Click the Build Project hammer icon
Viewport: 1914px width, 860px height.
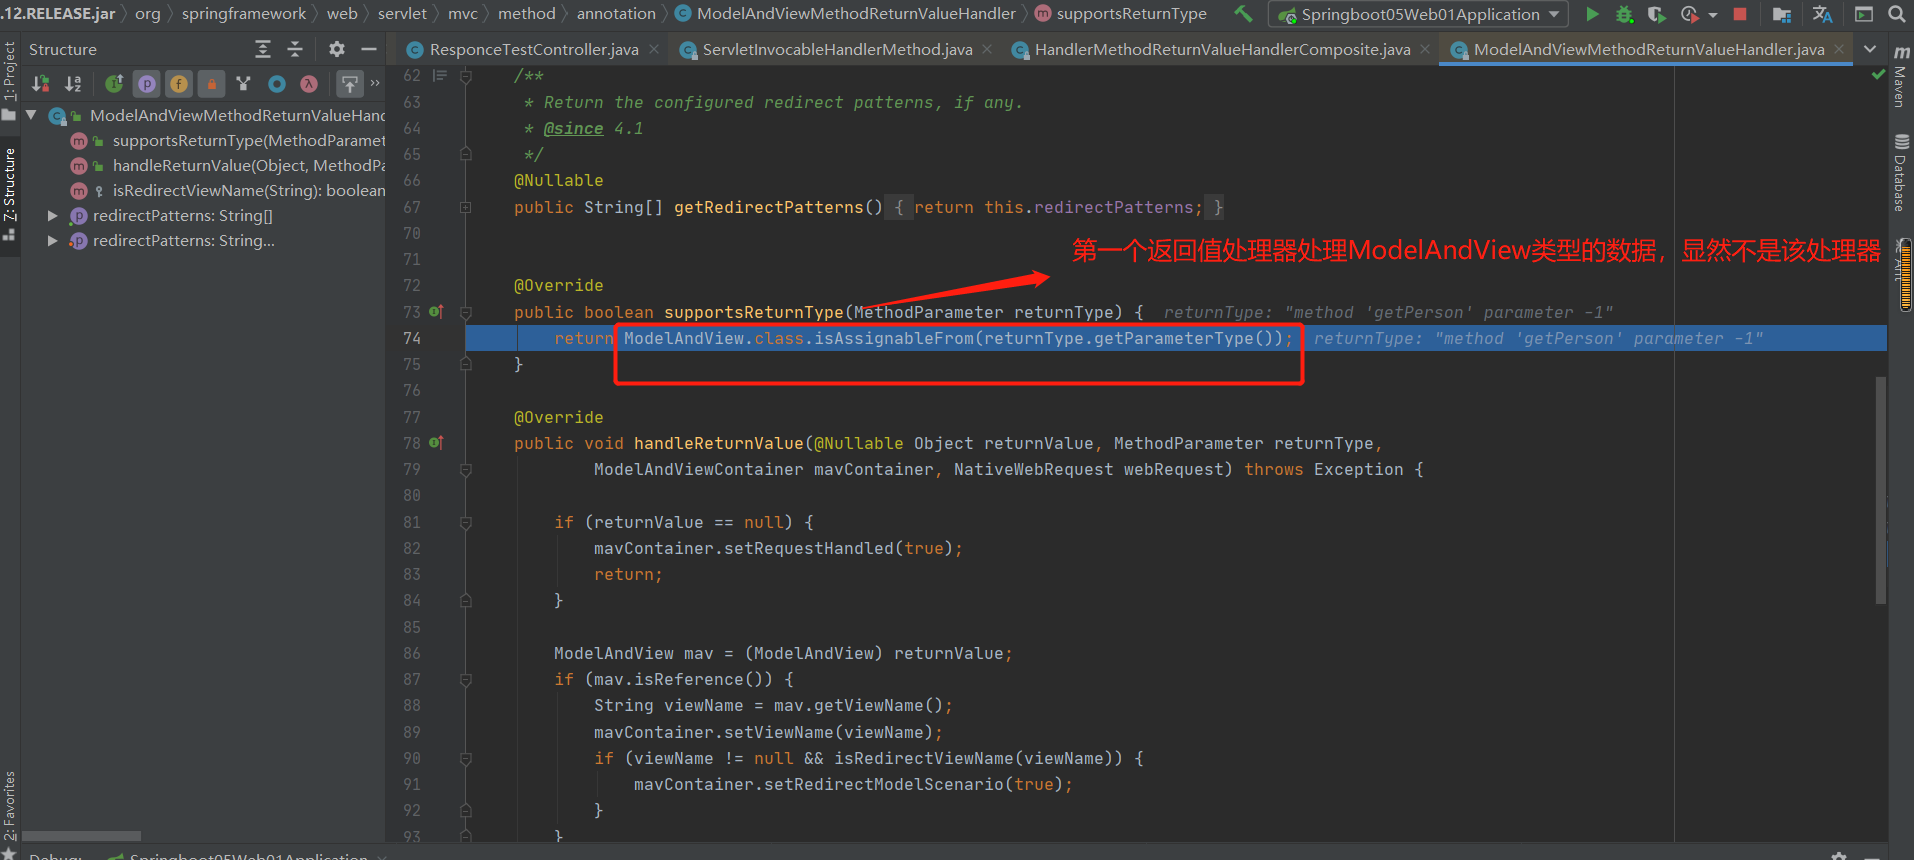1243,14
